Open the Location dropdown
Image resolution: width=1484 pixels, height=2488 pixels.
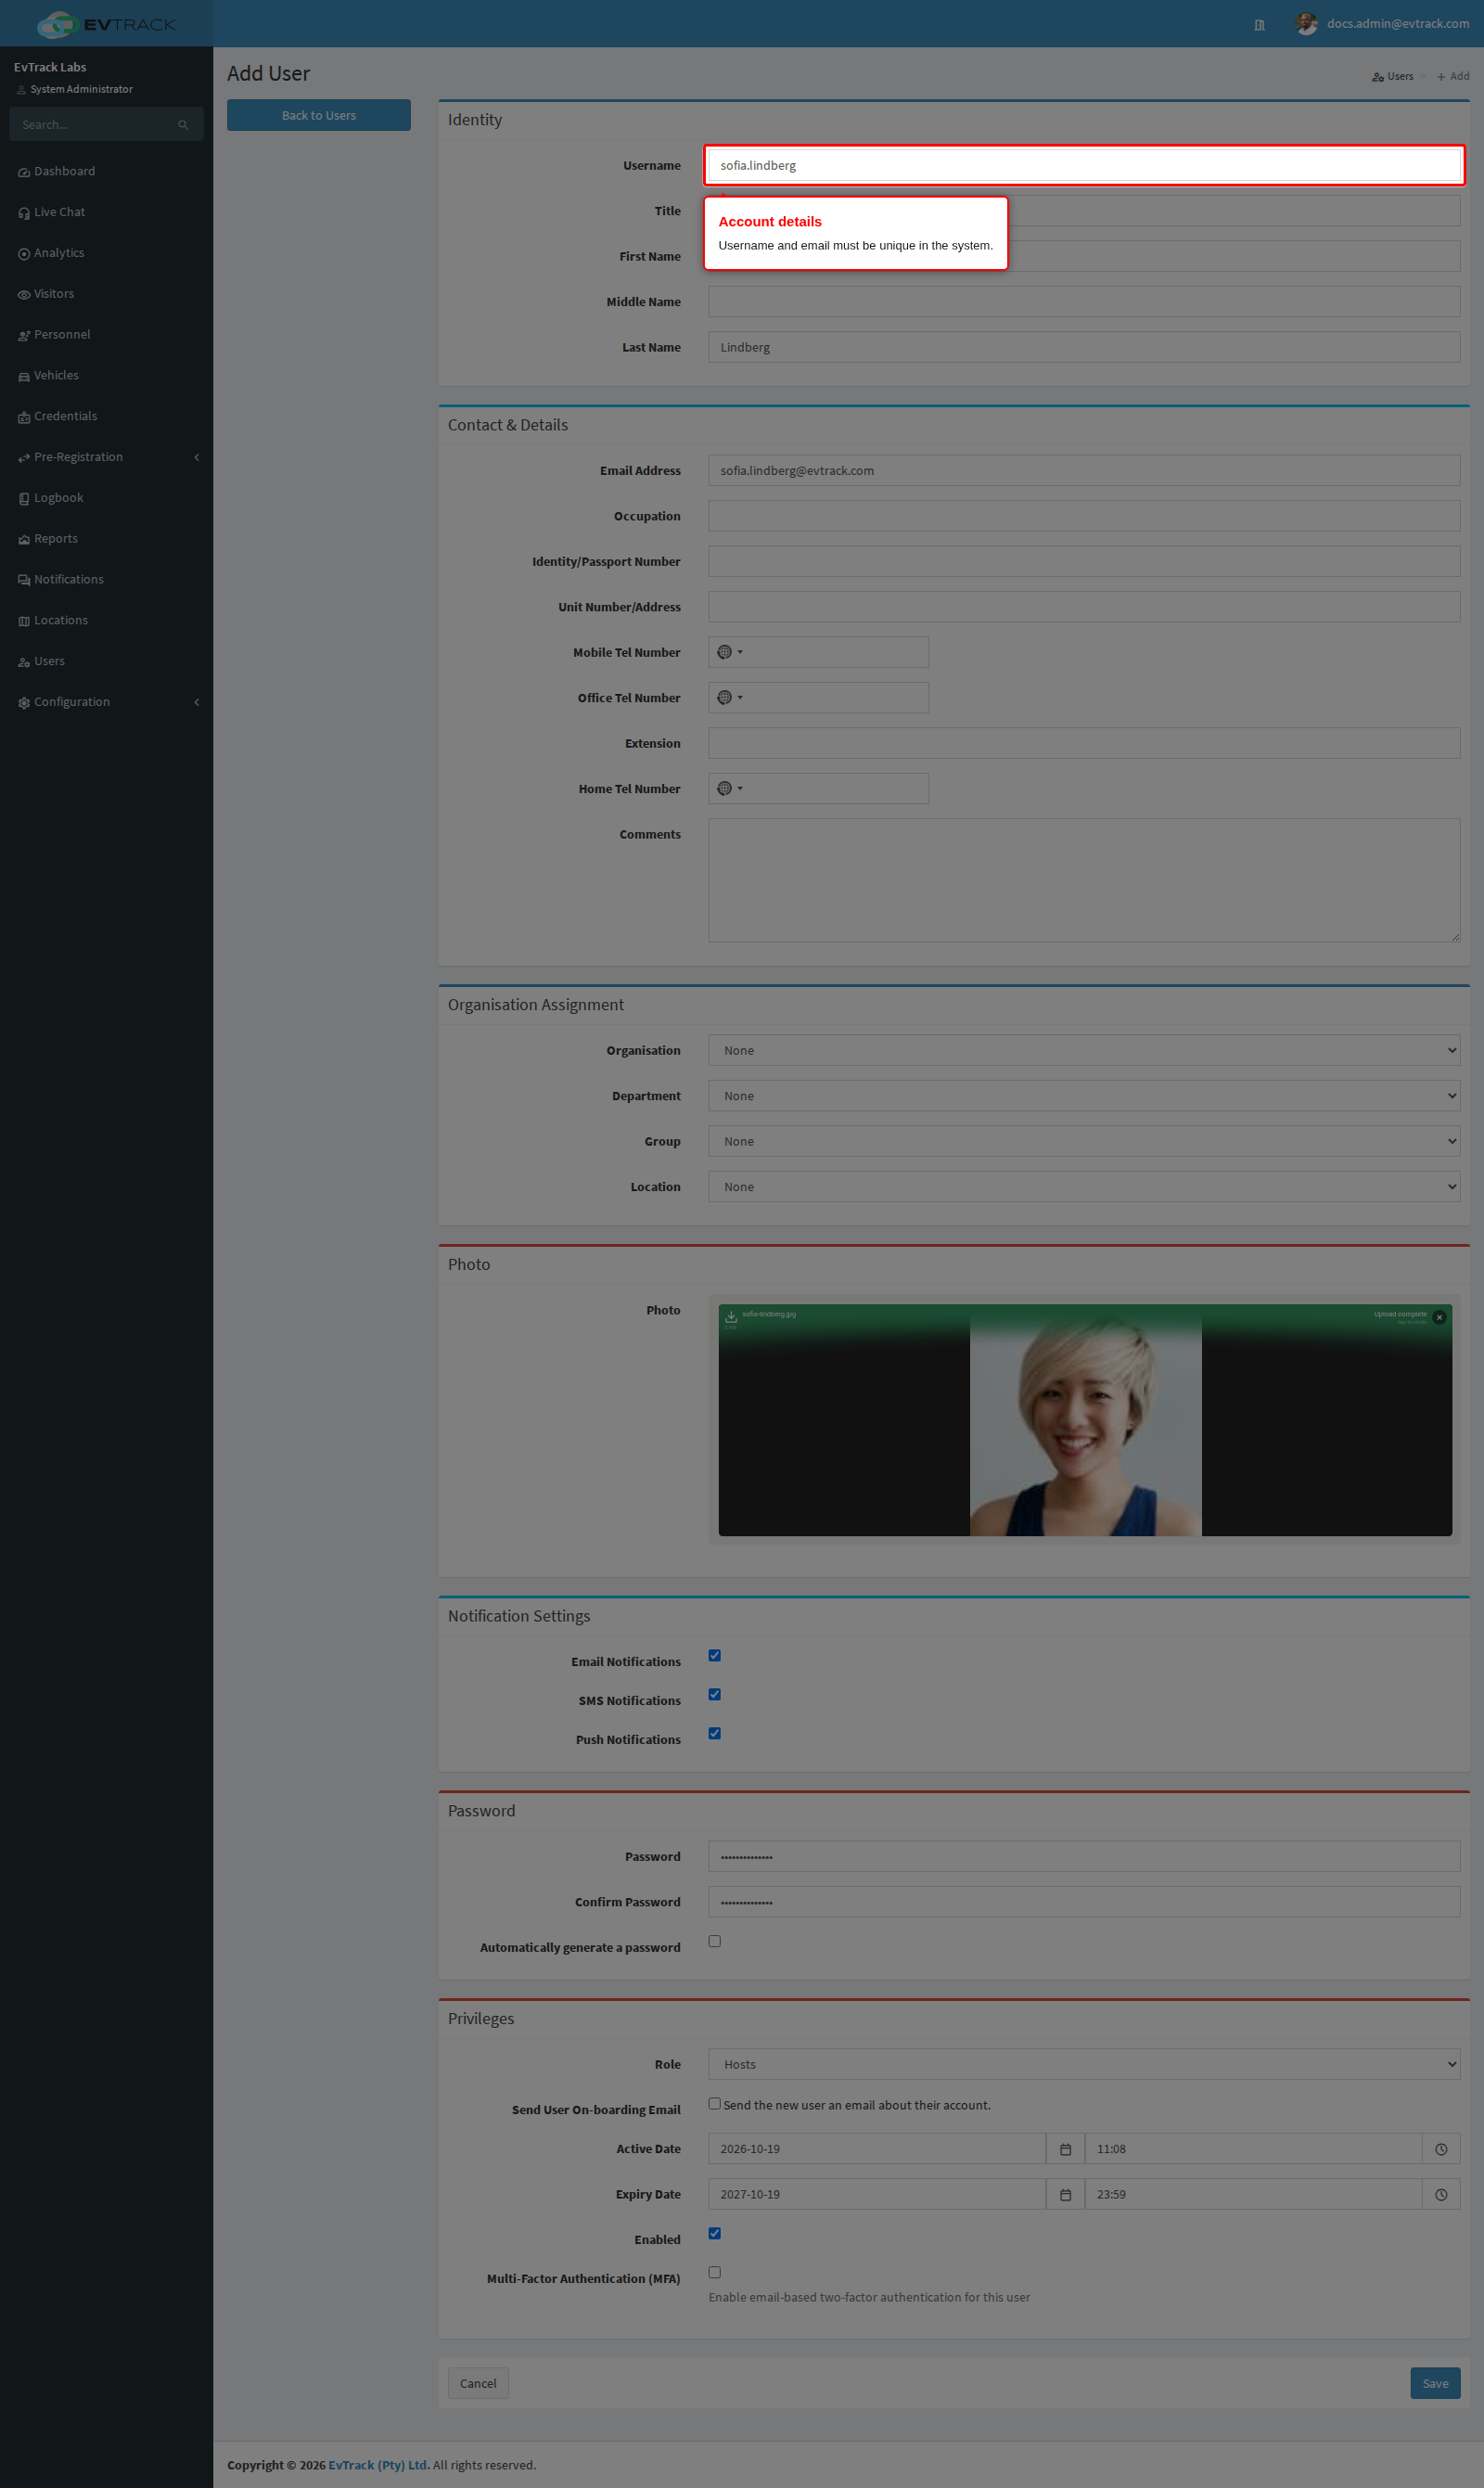pos(1084,1187)
